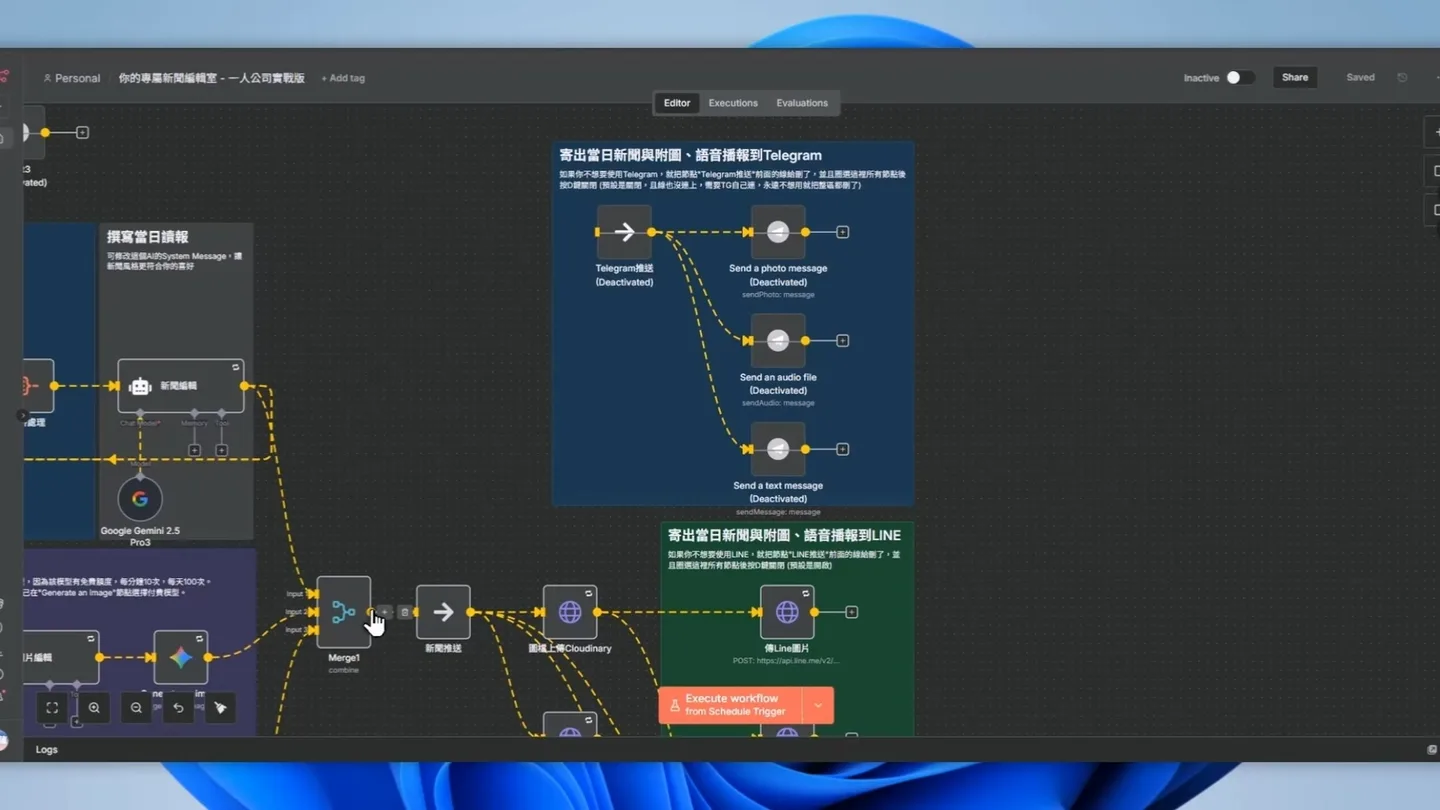The width and height of the screenshot is (1440, 810).
Task: Click the plus button after Merge1 output
Action: pos(385,612)
